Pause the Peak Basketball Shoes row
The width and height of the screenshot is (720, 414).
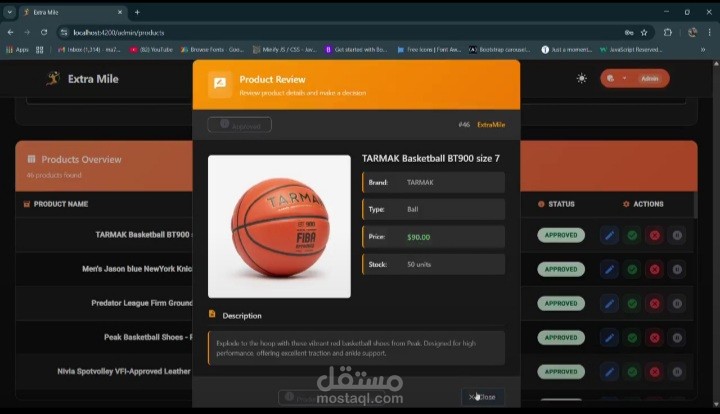coord(677,338)
